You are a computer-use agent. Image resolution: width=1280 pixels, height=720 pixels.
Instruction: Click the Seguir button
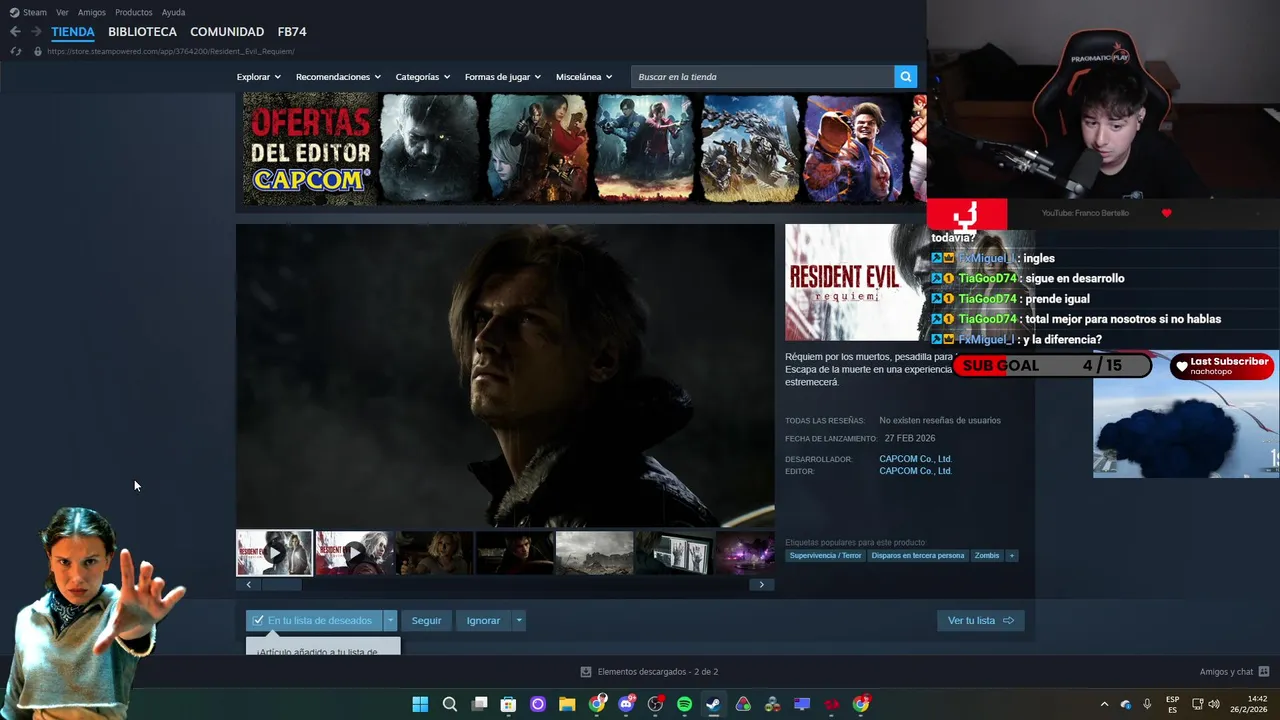coord(426,620)
